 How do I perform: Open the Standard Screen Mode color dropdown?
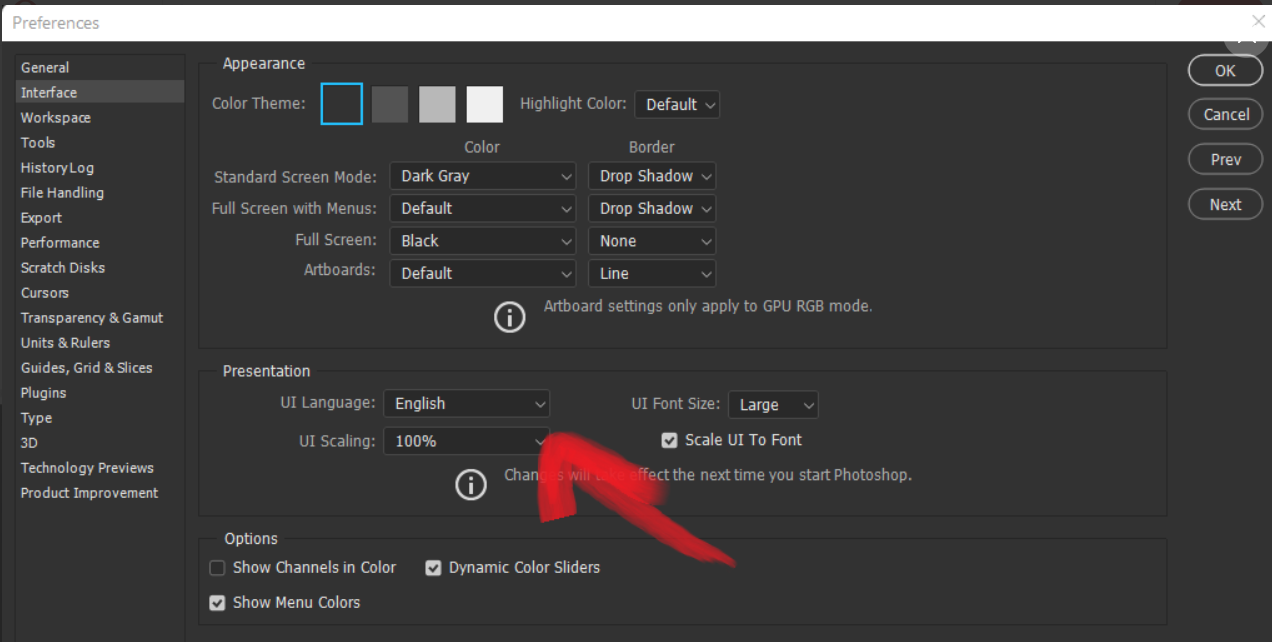click(x=482, y=176)
